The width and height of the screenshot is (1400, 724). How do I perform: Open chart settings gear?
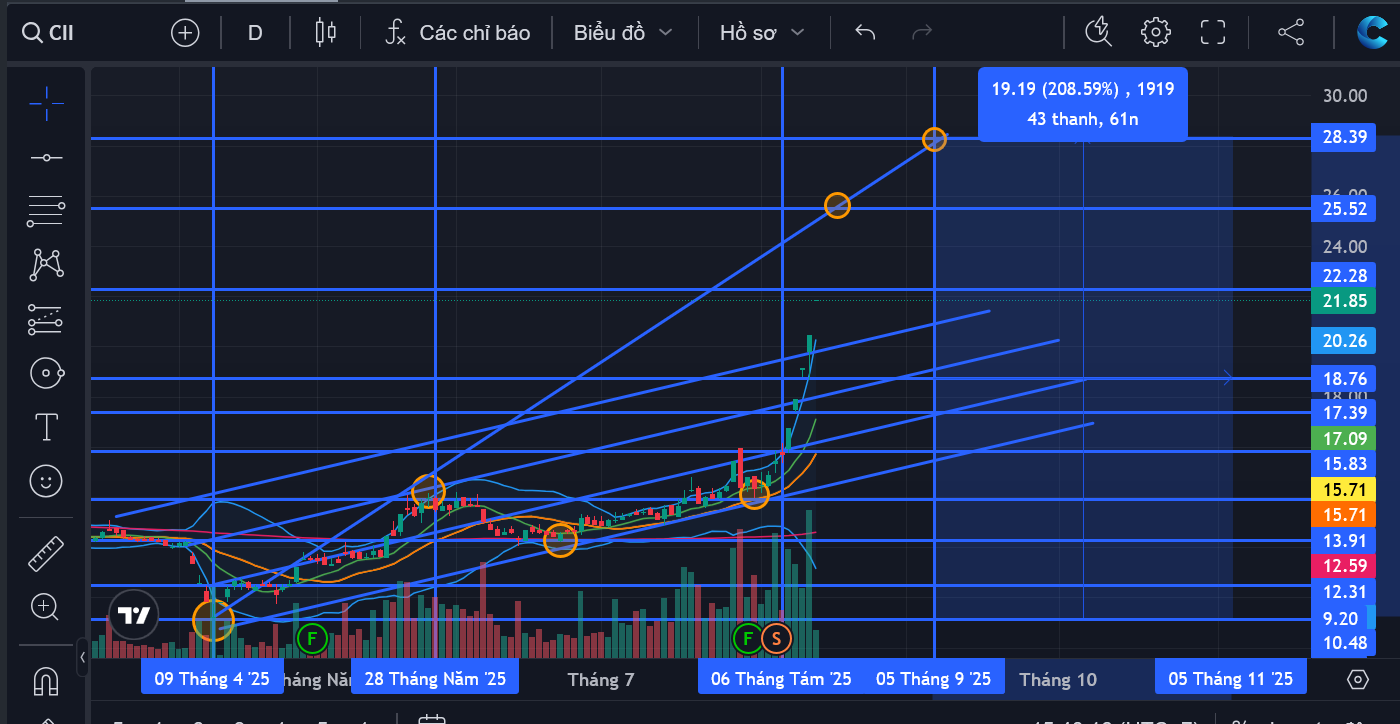click(1155, 32)
